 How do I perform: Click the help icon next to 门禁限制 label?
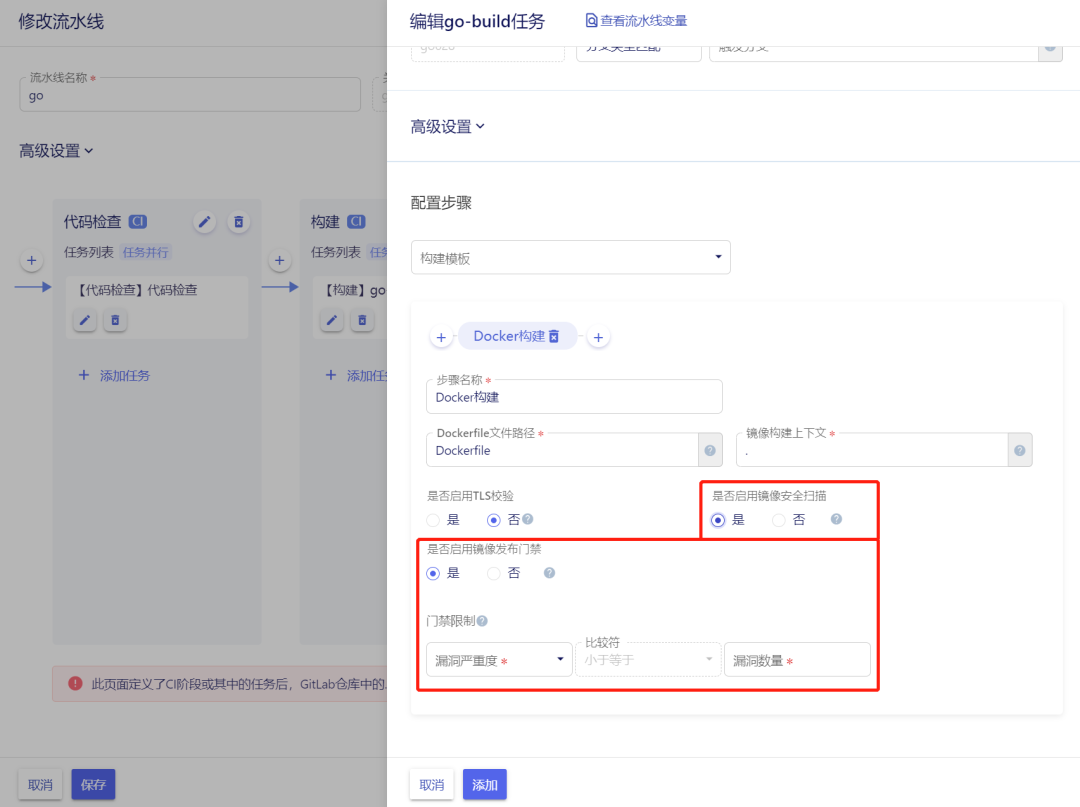pos(483,620)
